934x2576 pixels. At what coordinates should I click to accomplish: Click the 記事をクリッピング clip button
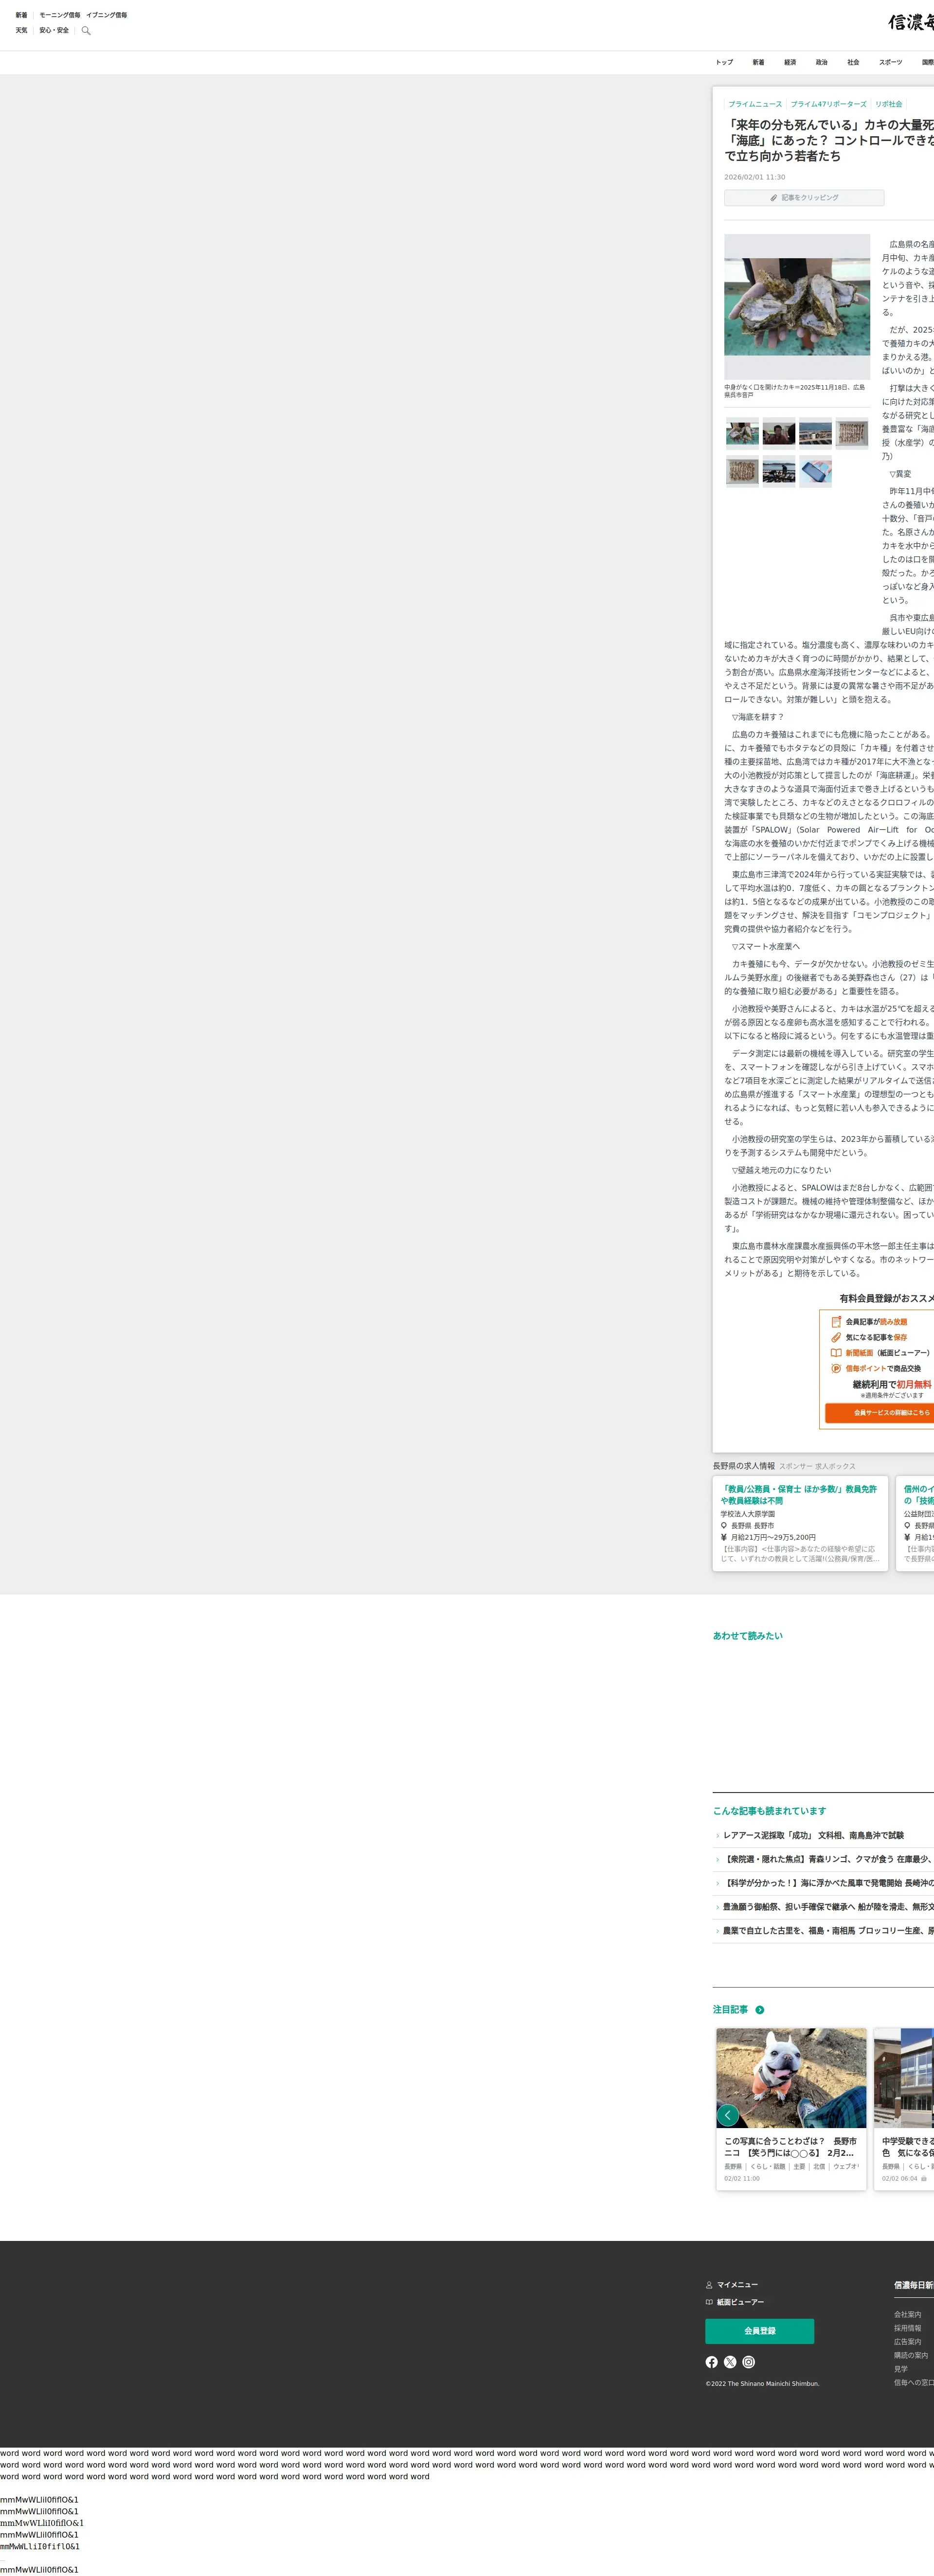tap(804, 198)
